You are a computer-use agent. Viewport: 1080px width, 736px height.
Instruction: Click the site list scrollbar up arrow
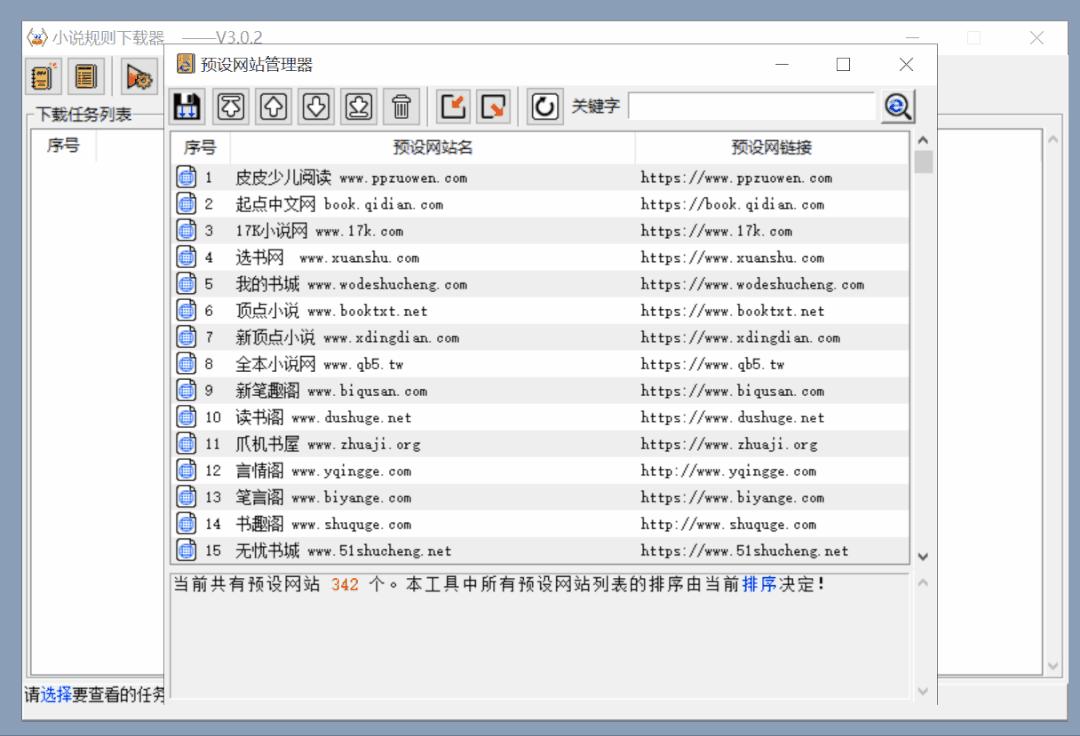923,141
